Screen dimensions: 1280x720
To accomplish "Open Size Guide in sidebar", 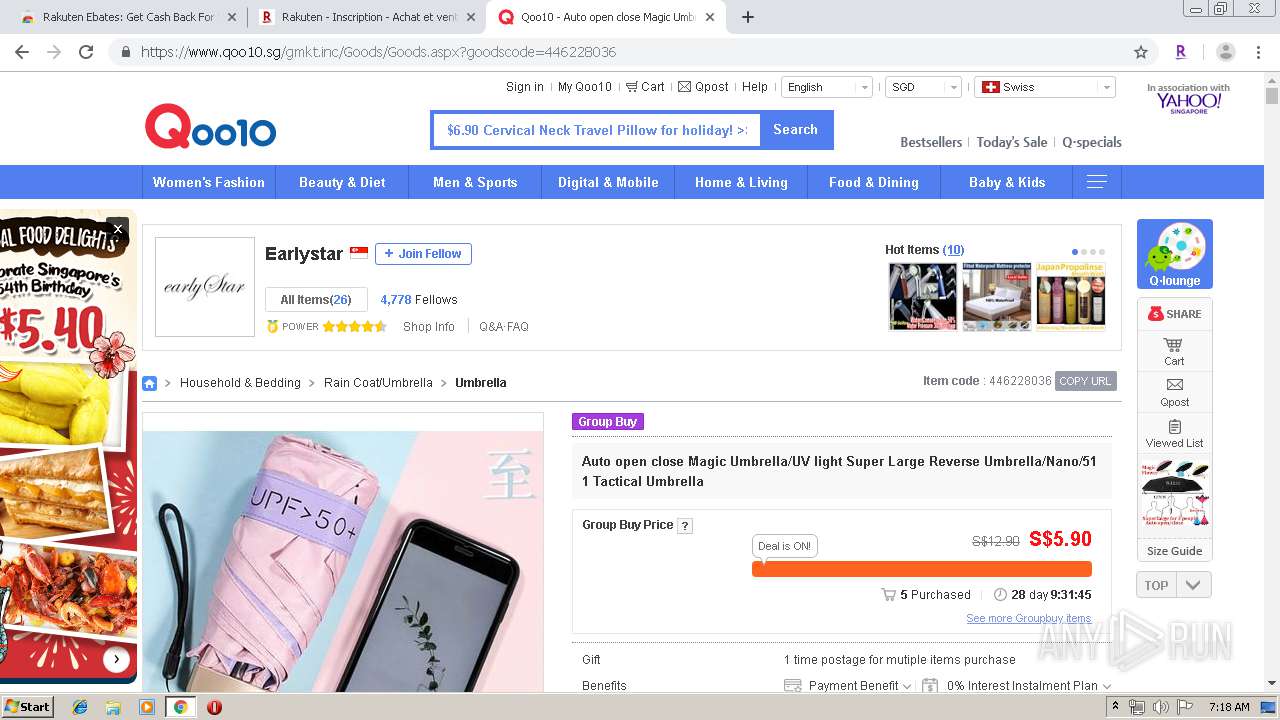I will coord(1174,551).
